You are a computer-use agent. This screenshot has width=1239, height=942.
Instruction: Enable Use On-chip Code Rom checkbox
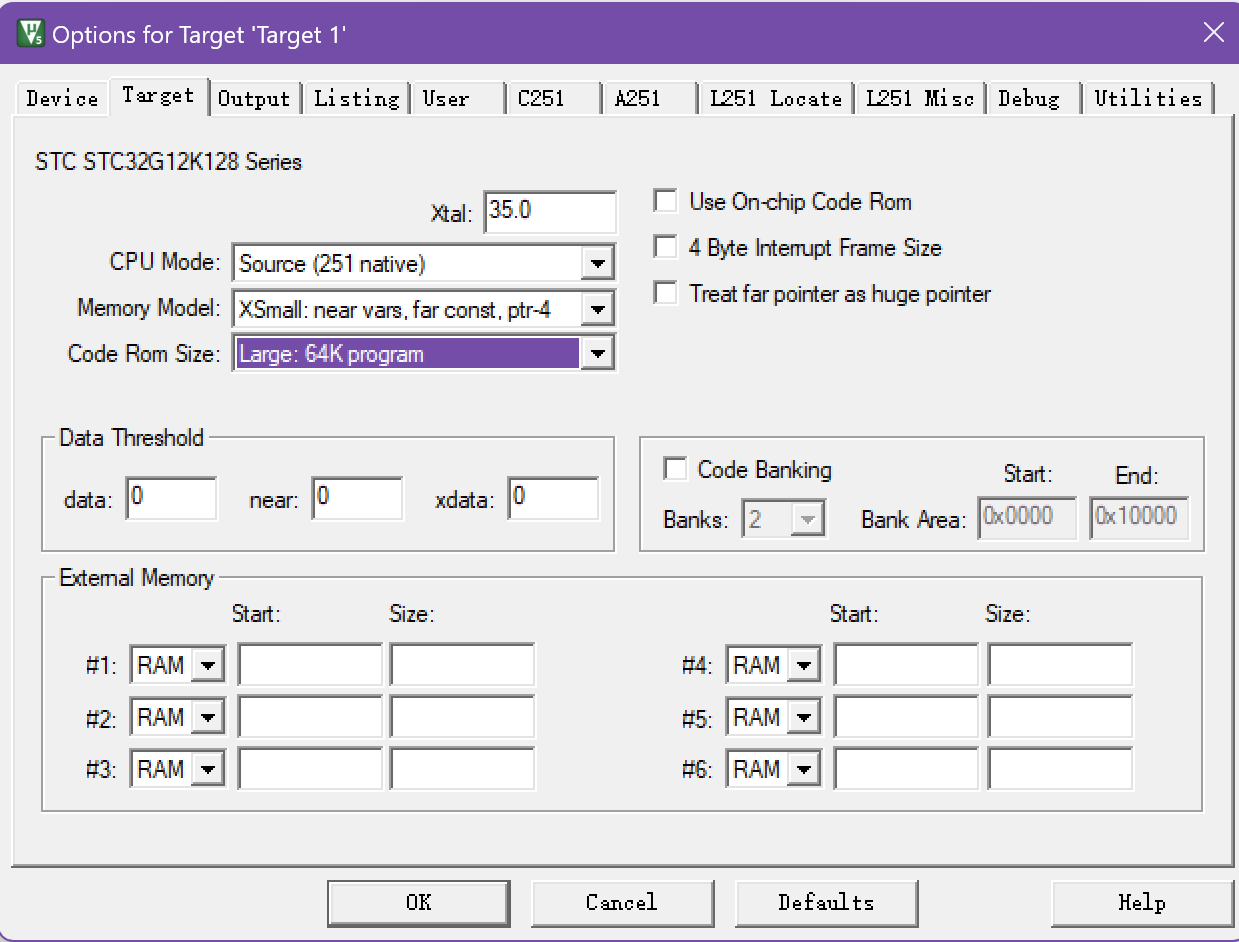665,202
